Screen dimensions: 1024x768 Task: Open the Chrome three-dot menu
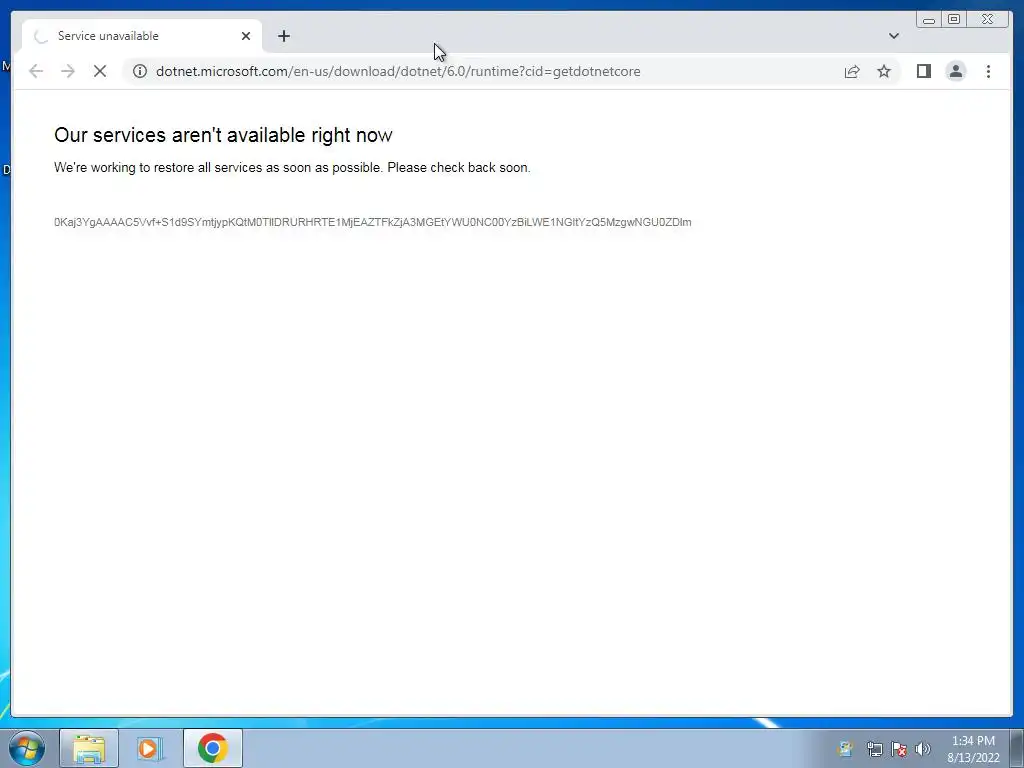(988, 71)
